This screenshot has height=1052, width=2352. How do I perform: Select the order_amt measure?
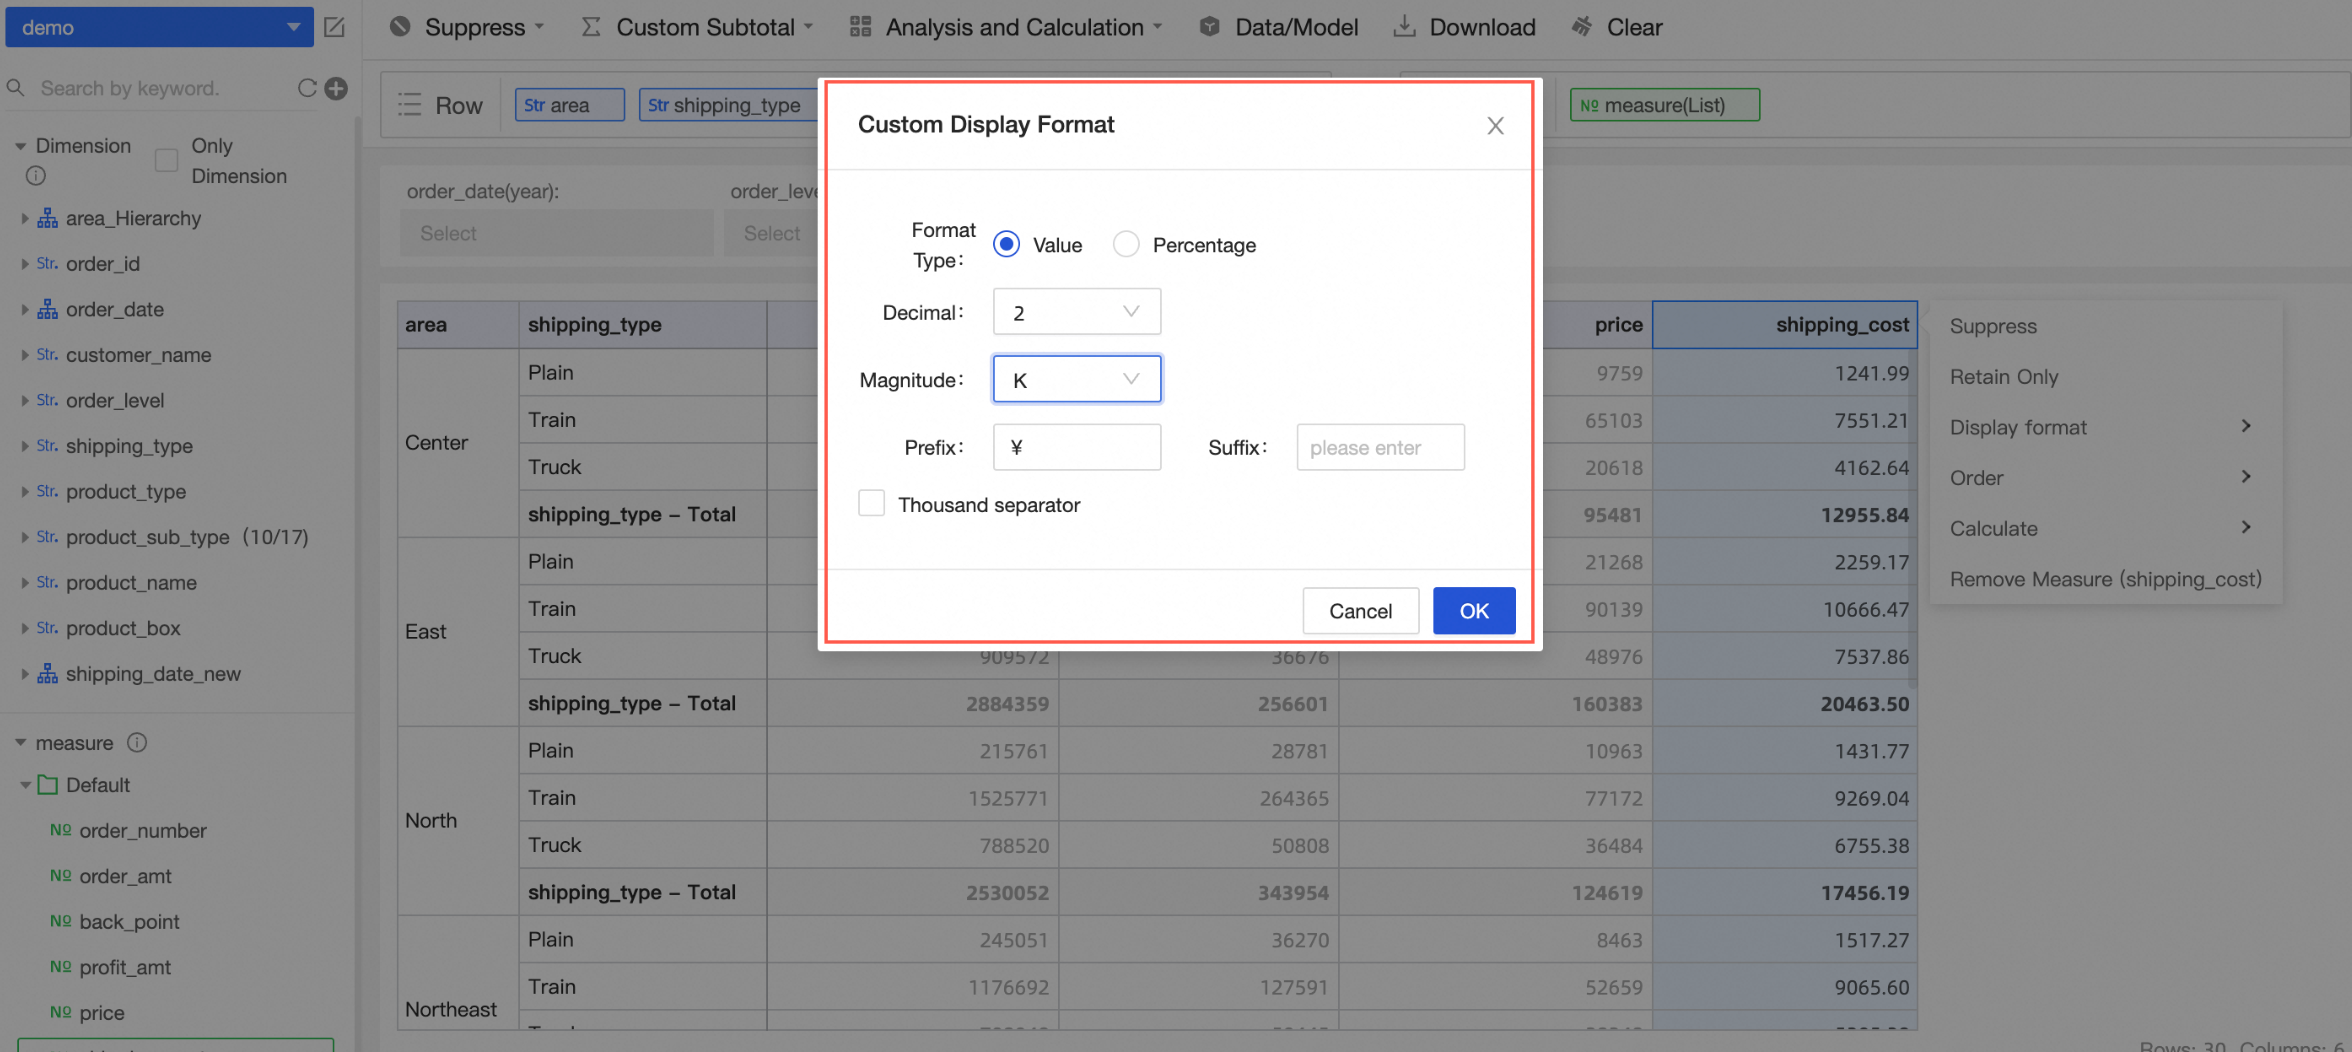pyautogui.click(x=125, y=876)
